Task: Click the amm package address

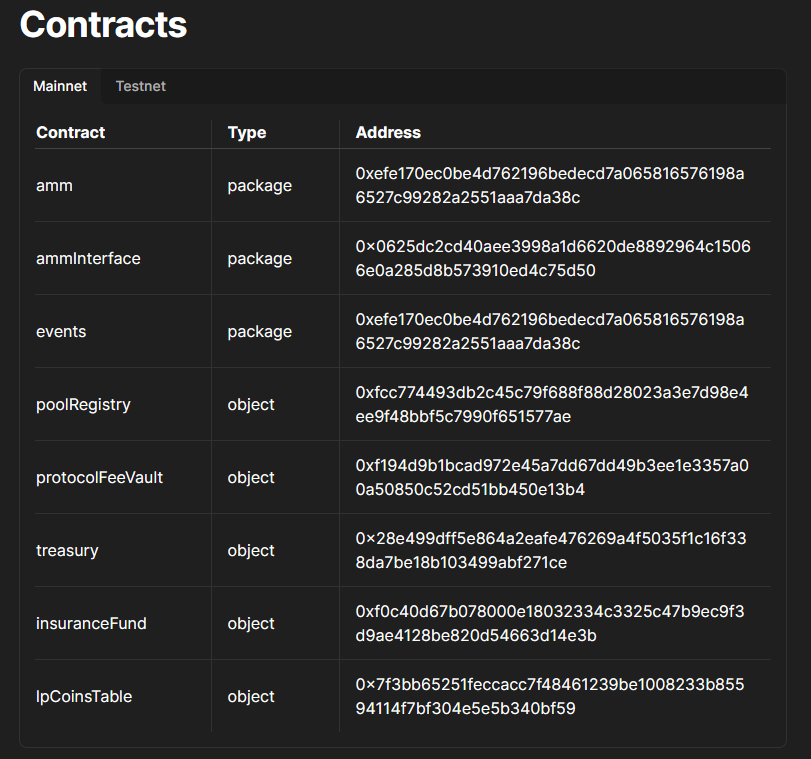Action: tap(550, 185)
